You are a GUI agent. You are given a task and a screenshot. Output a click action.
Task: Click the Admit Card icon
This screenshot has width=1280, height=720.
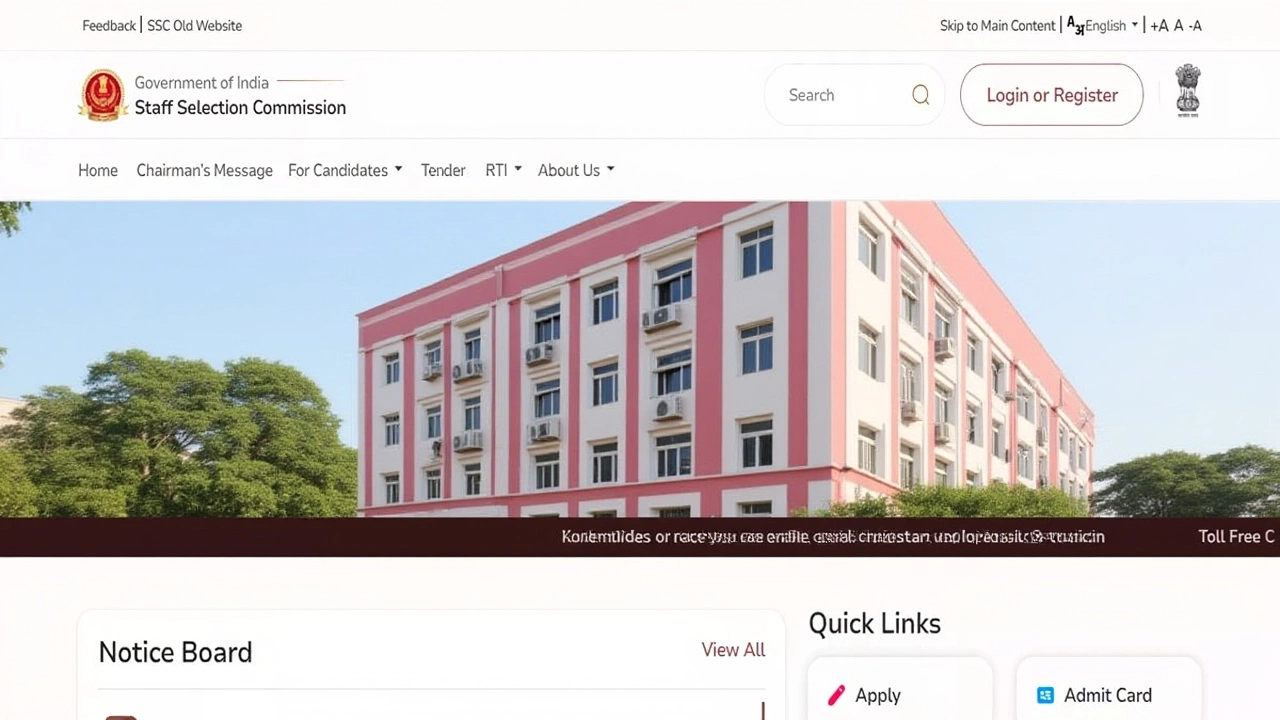(1045, 695)
